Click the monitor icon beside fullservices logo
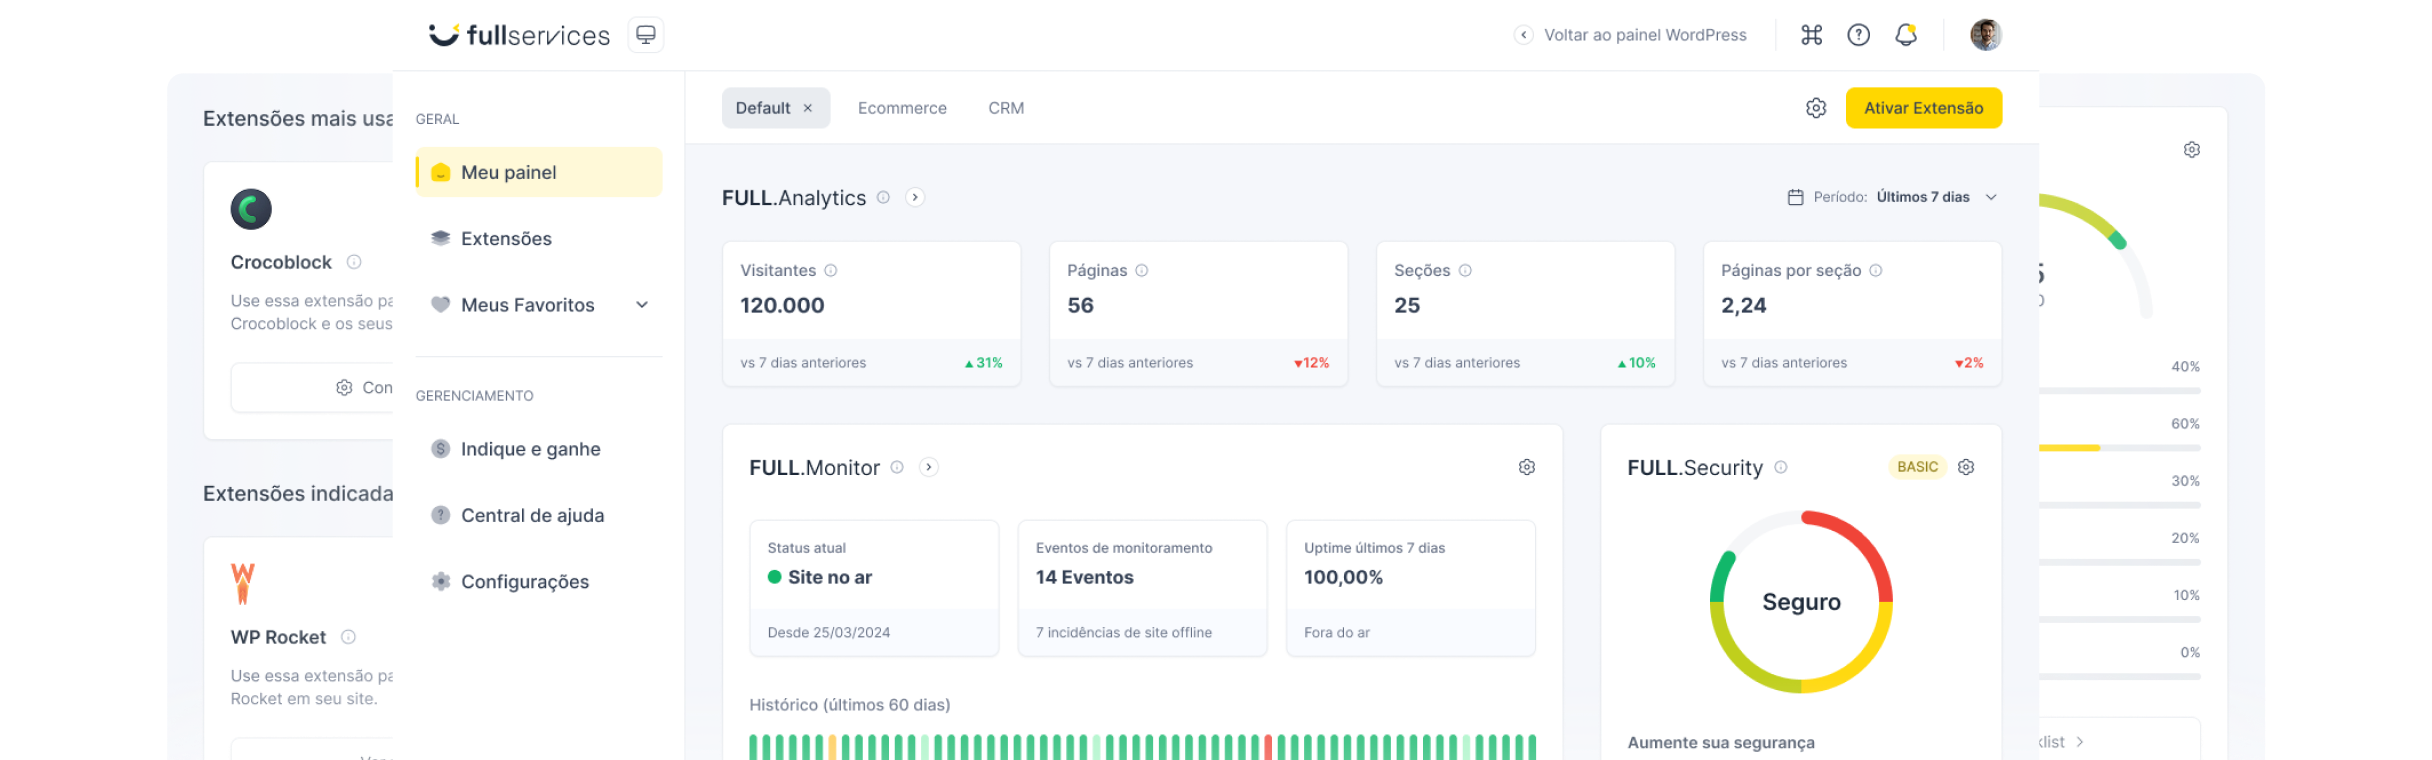The image size is (2432, 760). (x=646, y=35)
